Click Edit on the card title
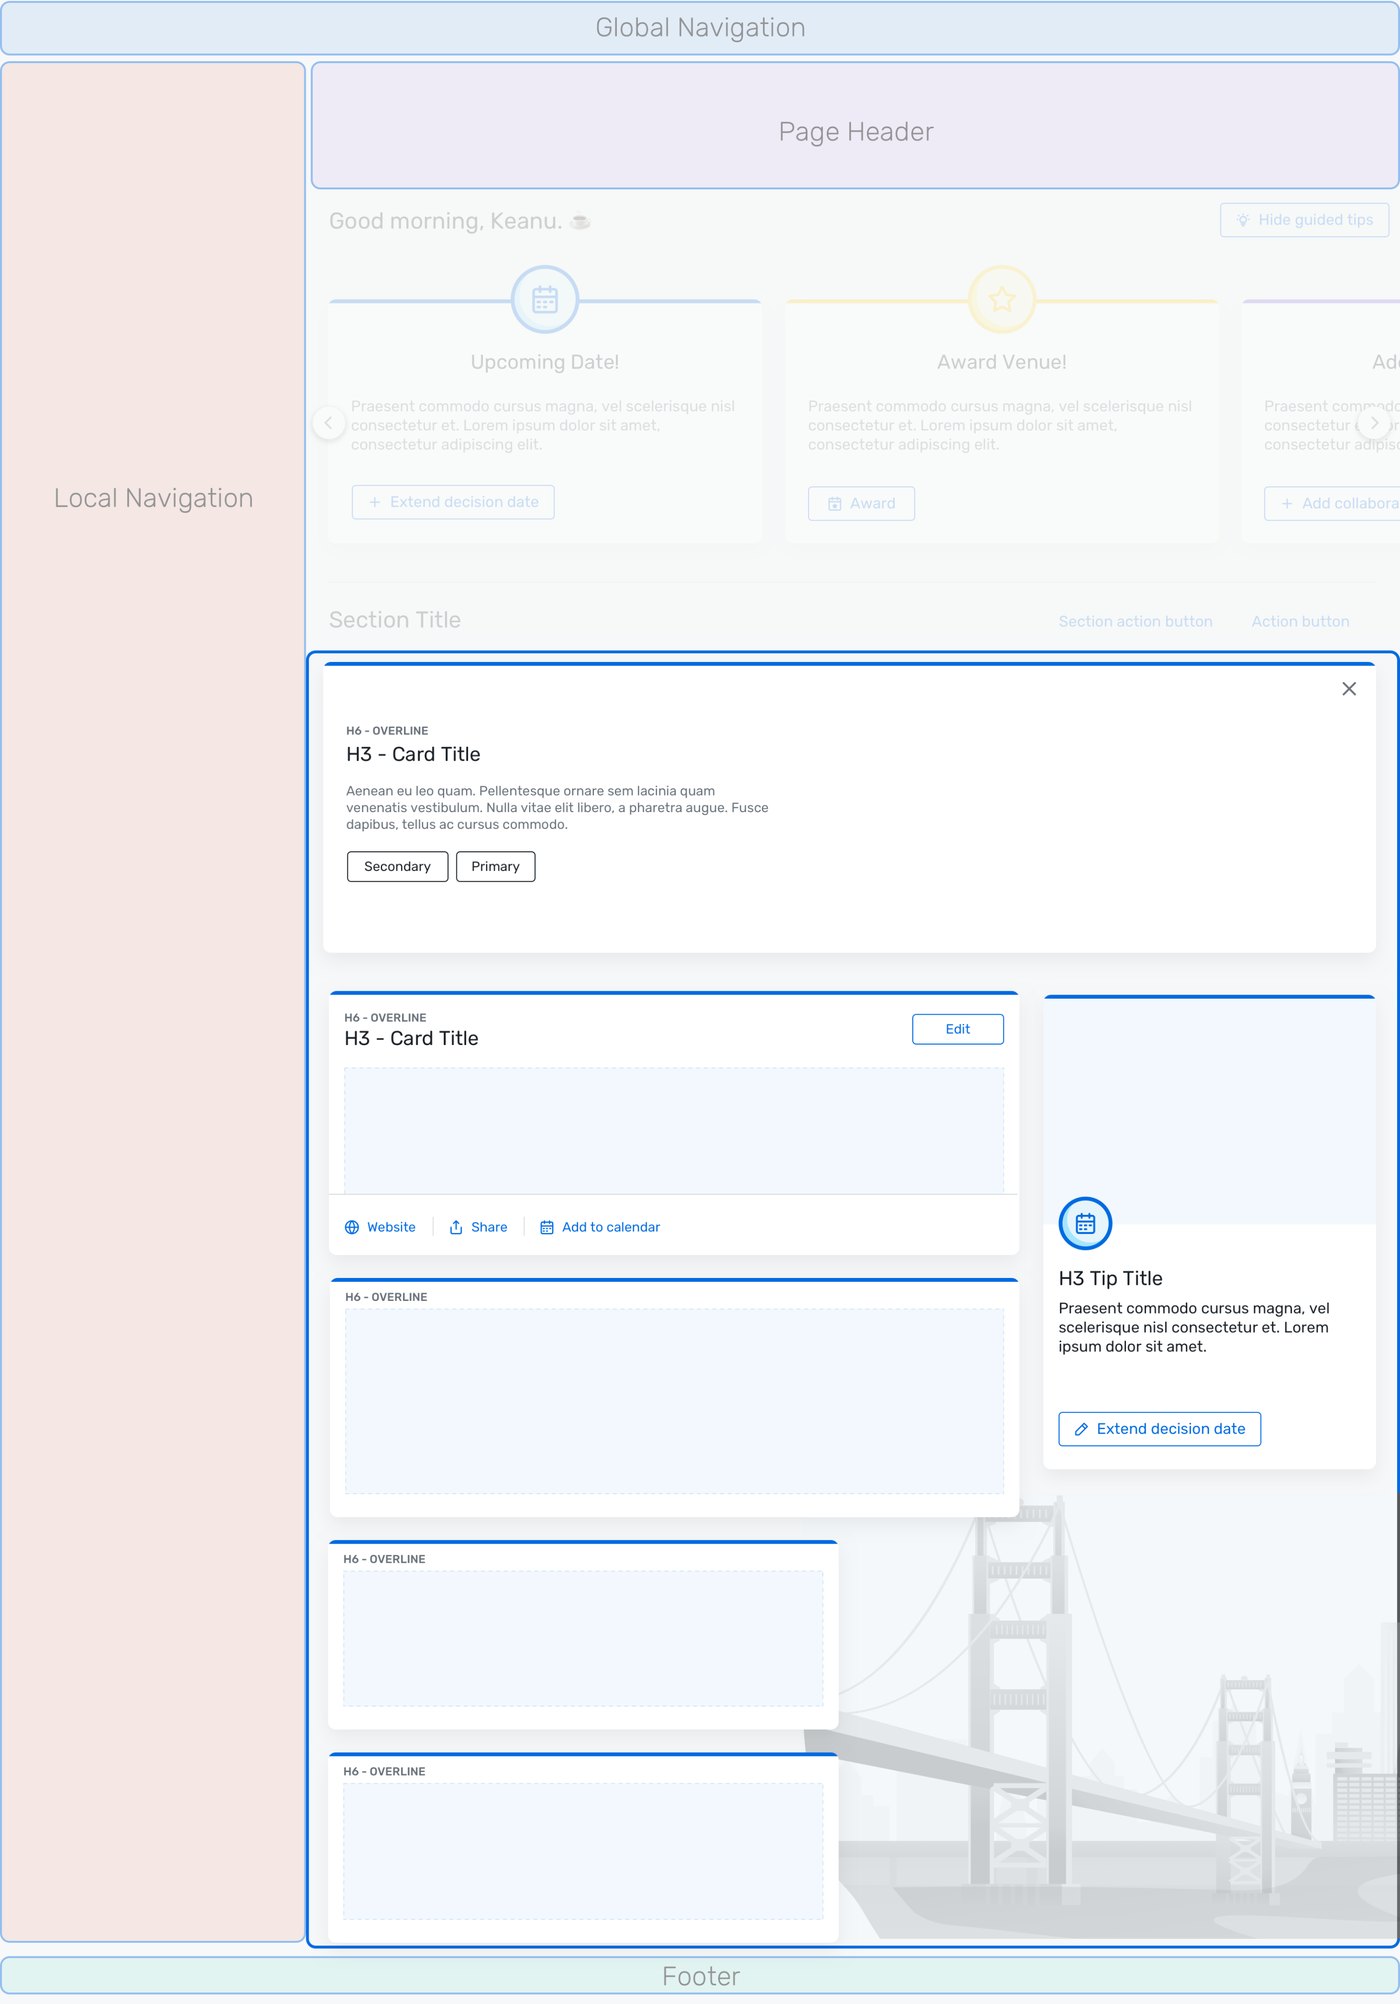Viewport: 1400px width, 2004px height. [957, 1029]
